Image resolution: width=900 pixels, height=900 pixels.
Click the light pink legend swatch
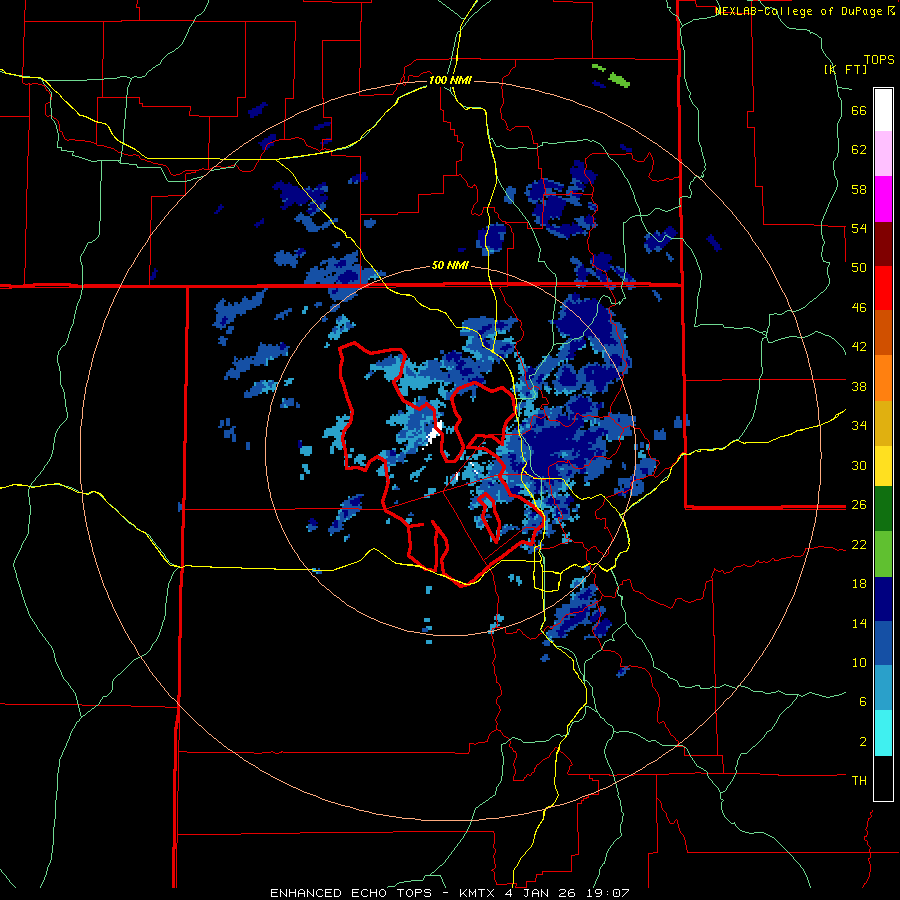pos(883,153)
